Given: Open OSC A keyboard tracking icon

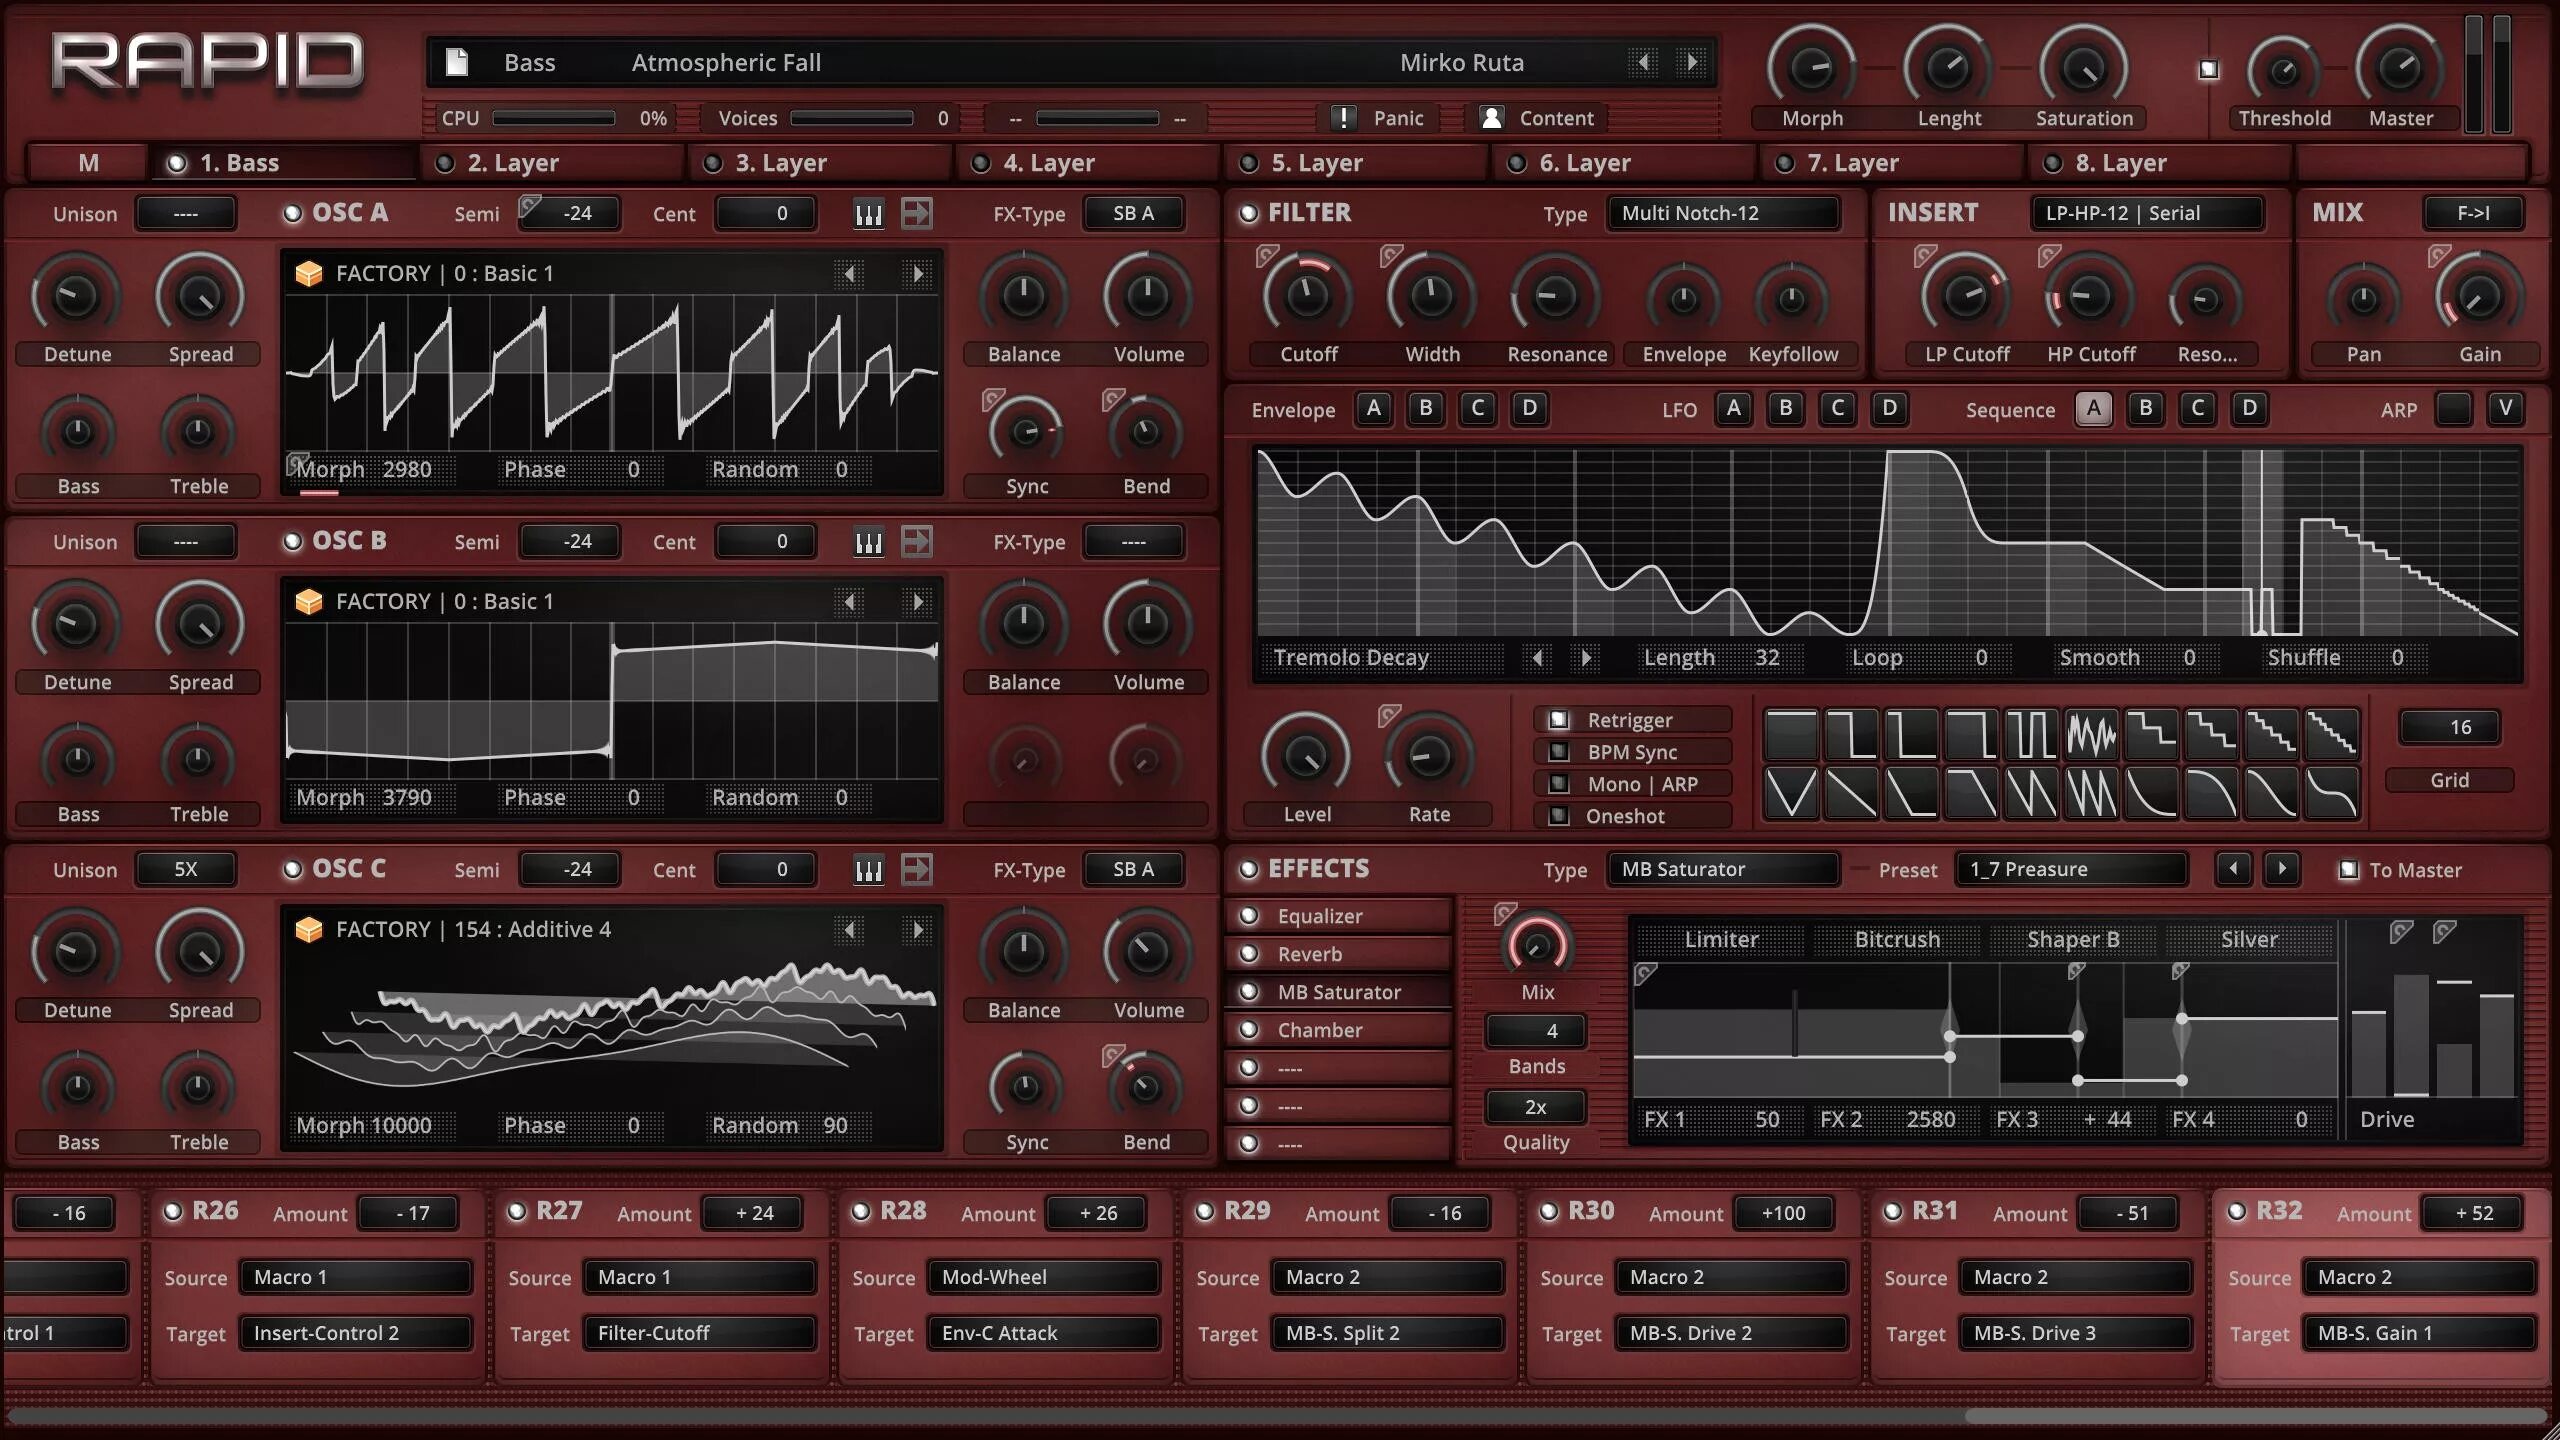Looking at the screenshot, I should click(x=868, y=214).
